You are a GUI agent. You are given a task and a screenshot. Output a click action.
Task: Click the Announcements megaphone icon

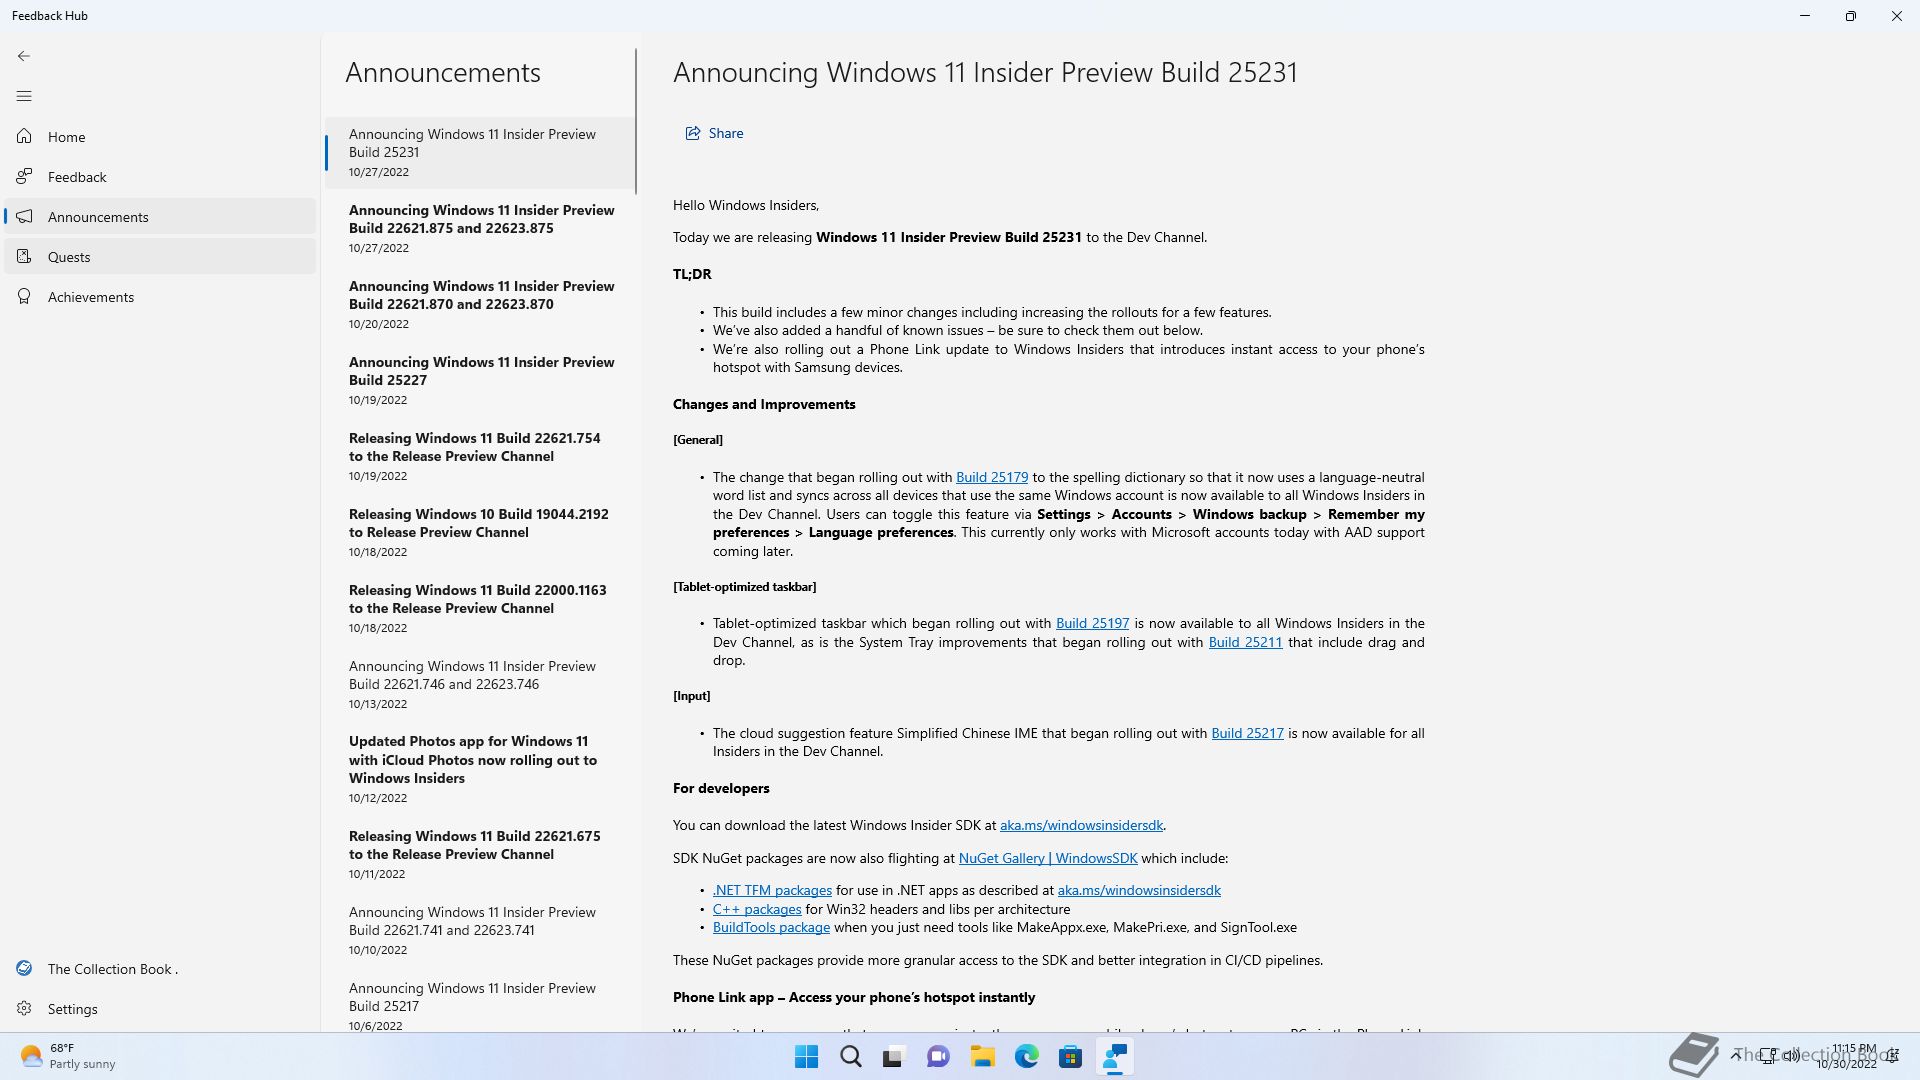point(24,216)
